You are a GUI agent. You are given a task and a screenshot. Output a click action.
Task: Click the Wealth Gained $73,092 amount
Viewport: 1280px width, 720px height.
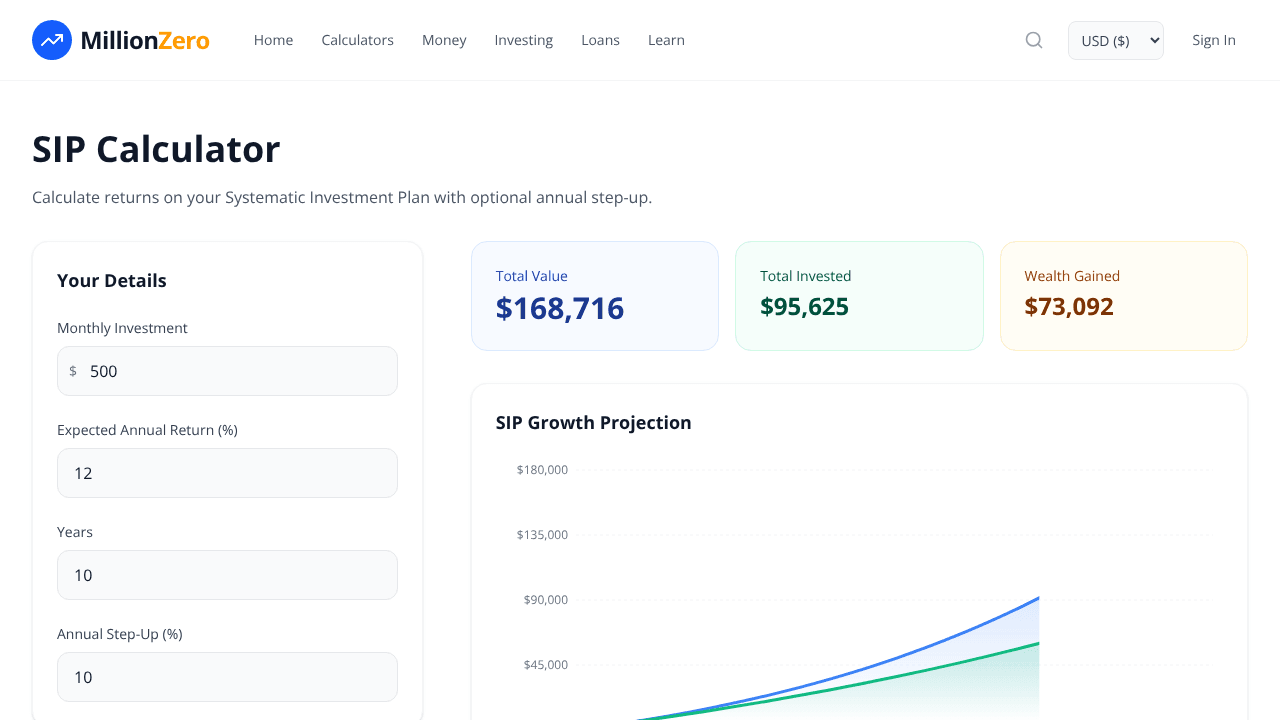pos(1069,306)
